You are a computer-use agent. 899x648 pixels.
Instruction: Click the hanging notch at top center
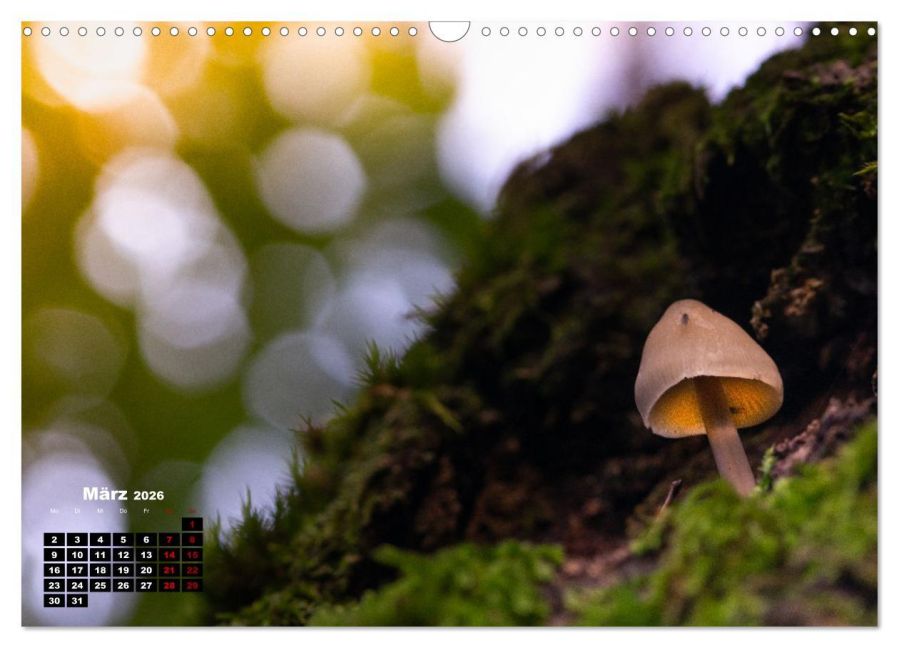click(x=449, y=30)
